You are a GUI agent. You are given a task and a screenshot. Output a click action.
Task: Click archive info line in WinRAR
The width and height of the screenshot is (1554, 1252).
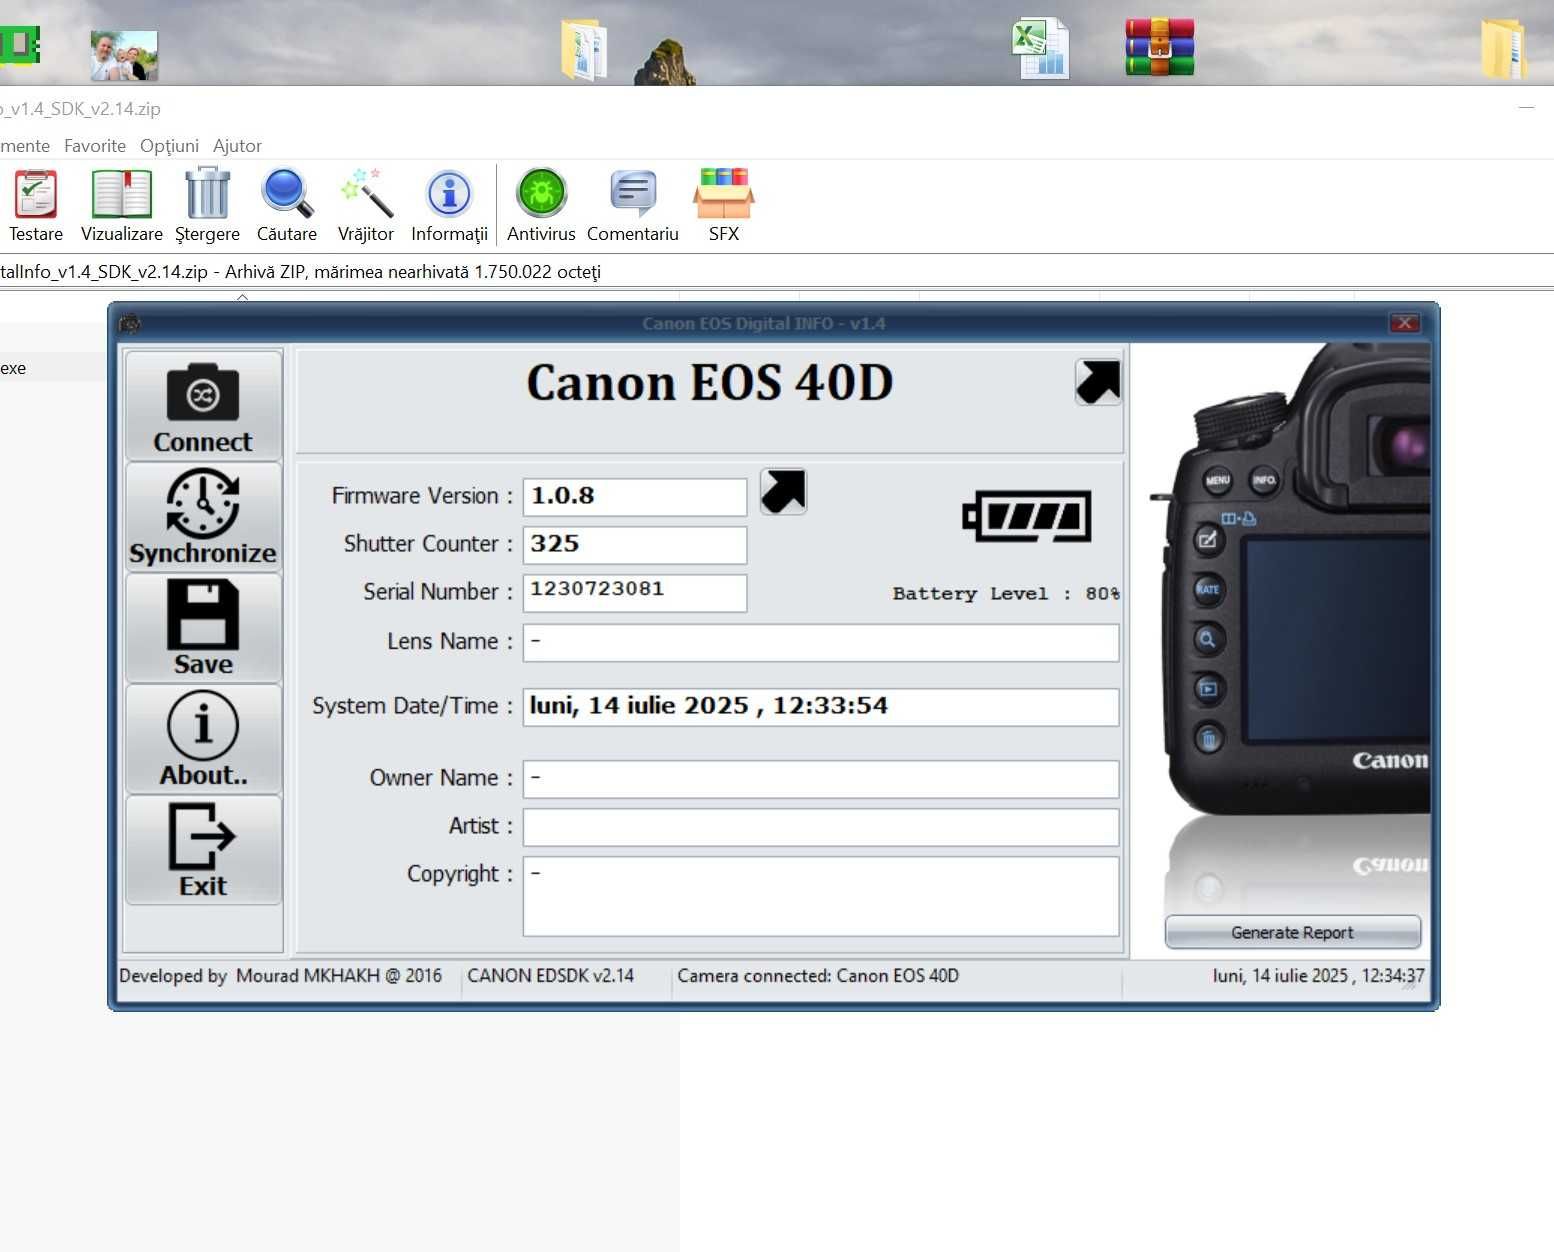(x=300, y=272)
